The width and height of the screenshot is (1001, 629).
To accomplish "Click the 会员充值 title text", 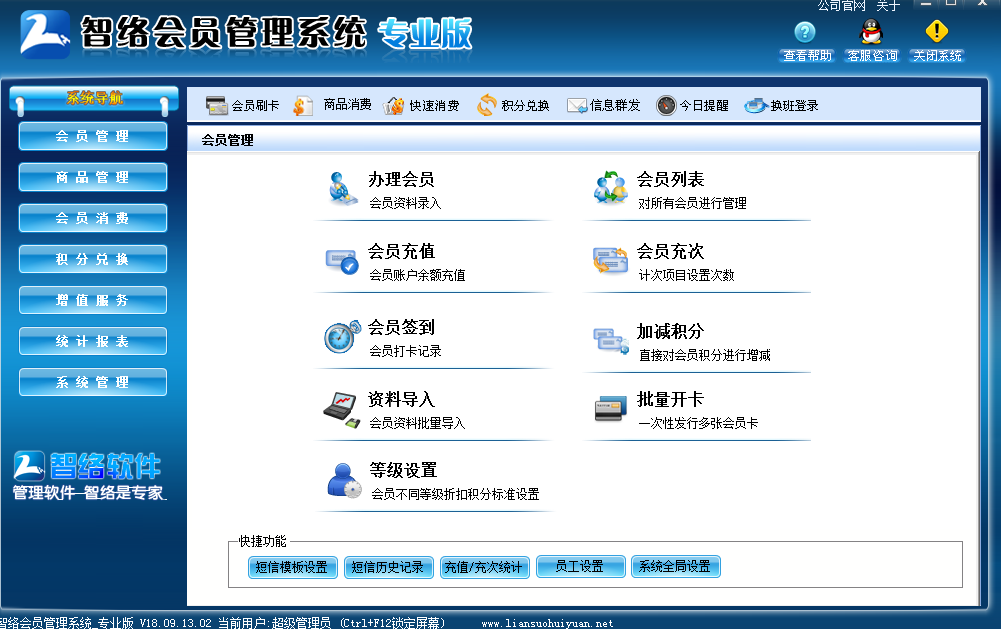I will pos(401,252).
